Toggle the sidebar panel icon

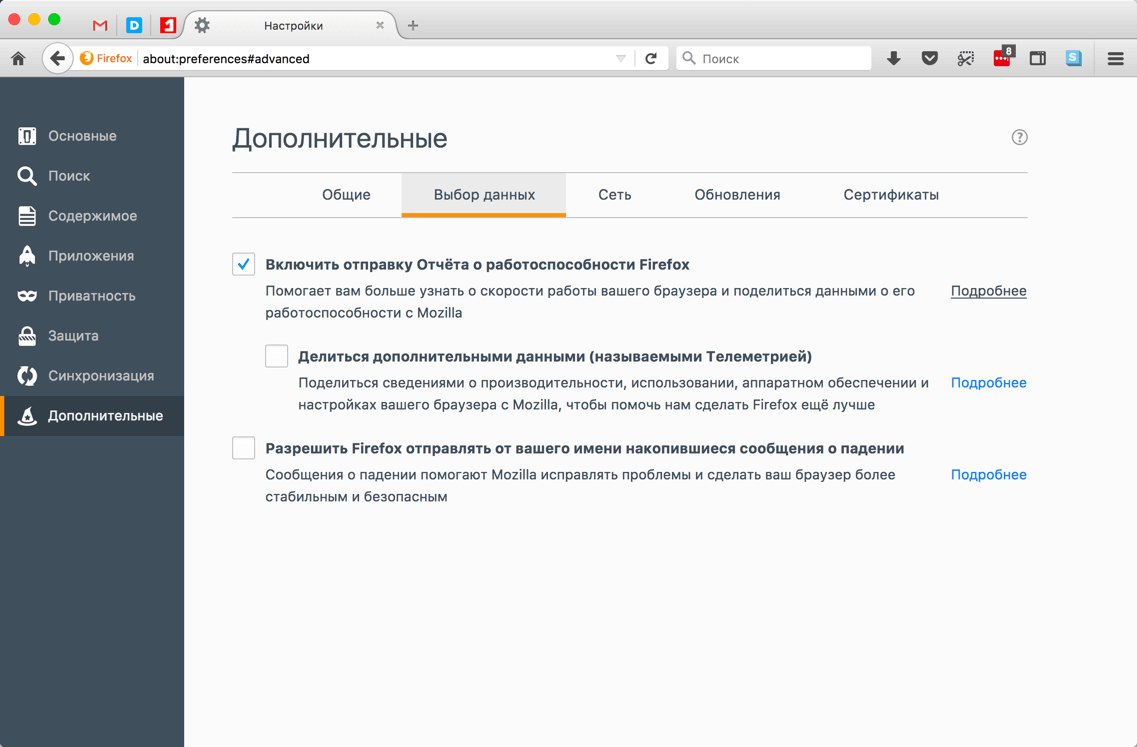[x=1038, y=59]
